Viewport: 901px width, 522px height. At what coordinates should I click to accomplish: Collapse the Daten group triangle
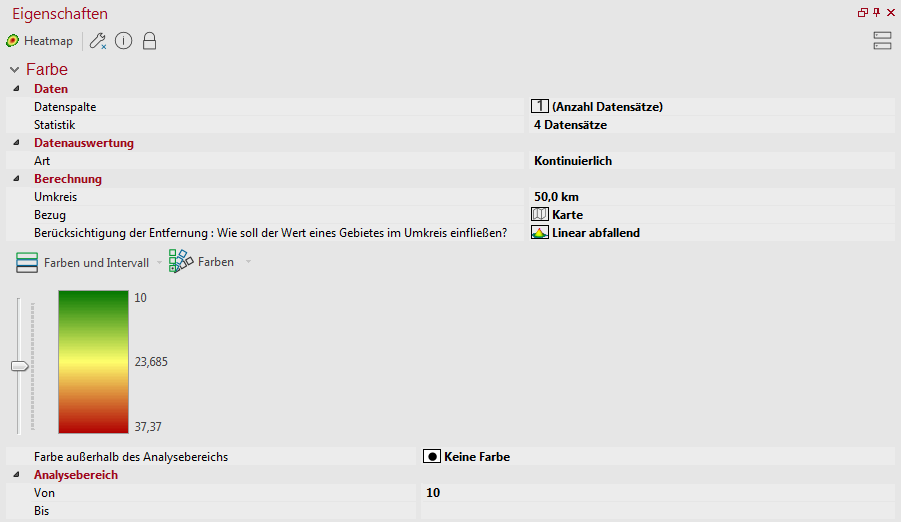17,89
